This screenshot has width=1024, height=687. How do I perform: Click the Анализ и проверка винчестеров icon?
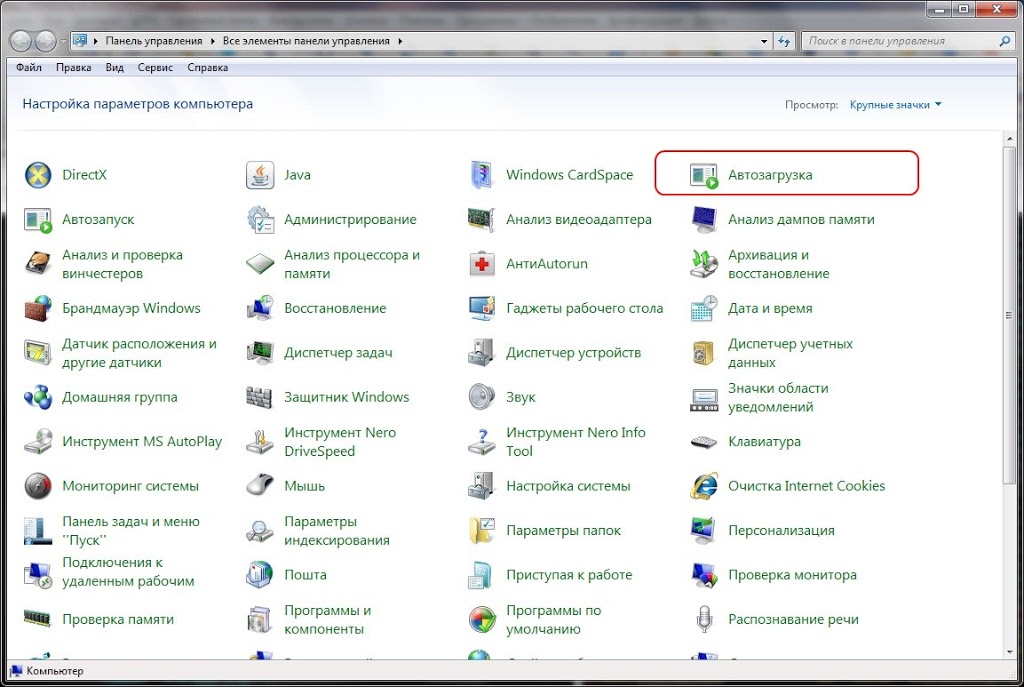tap(38, 264)
